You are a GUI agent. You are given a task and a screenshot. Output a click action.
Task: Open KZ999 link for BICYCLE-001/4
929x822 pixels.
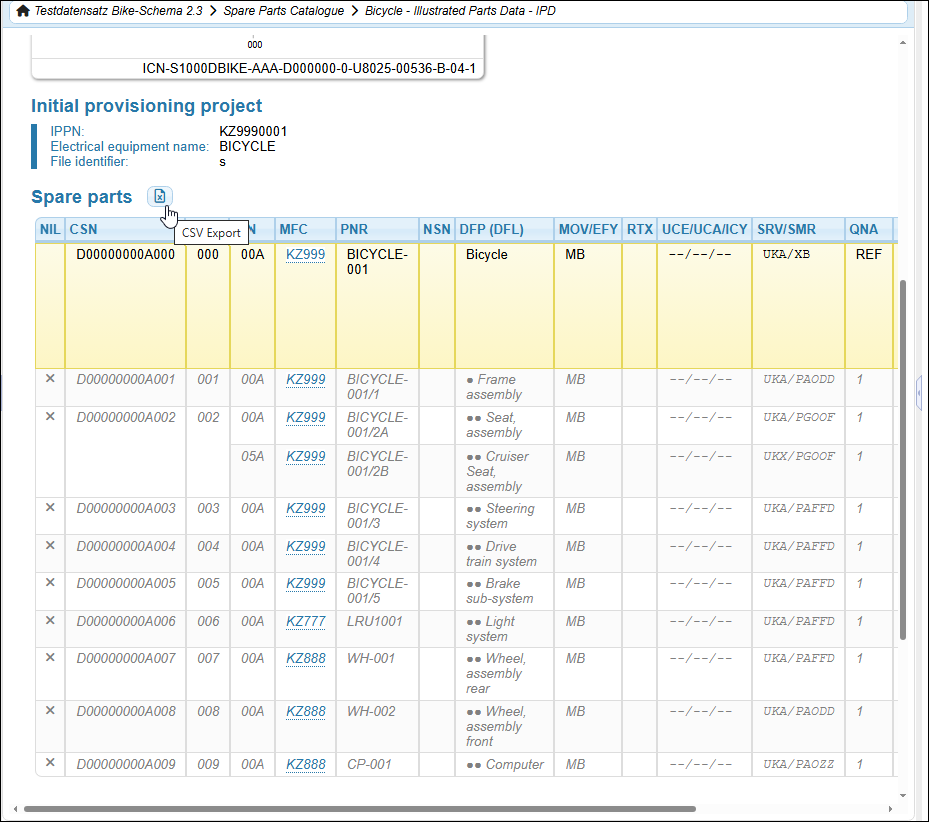coord(305,546)
